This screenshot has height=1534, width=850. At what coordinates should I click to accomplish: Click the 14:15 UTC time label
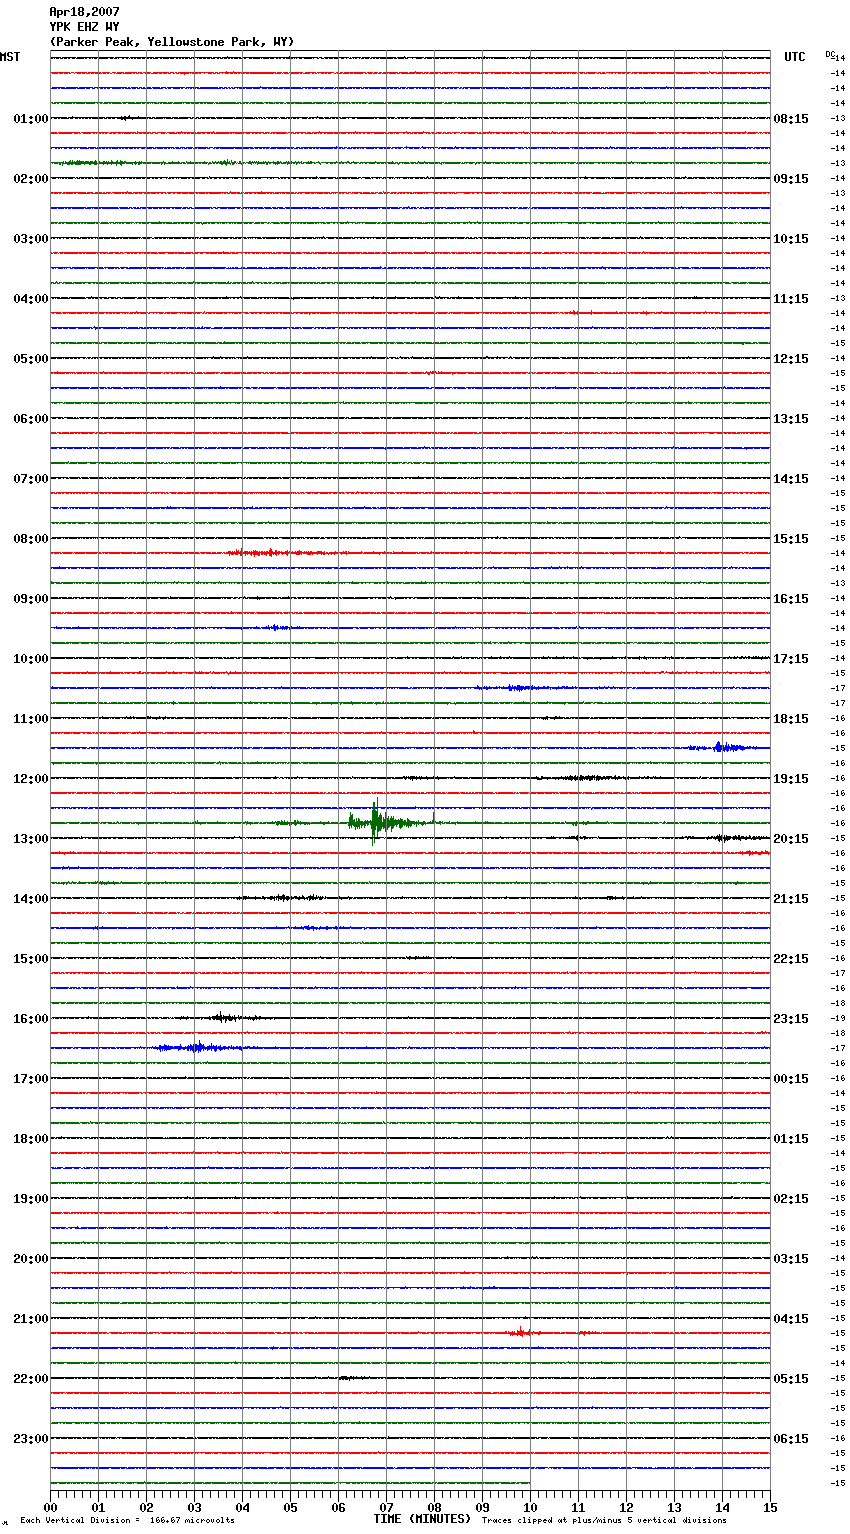pyautogui.click(x=791, y=479)
